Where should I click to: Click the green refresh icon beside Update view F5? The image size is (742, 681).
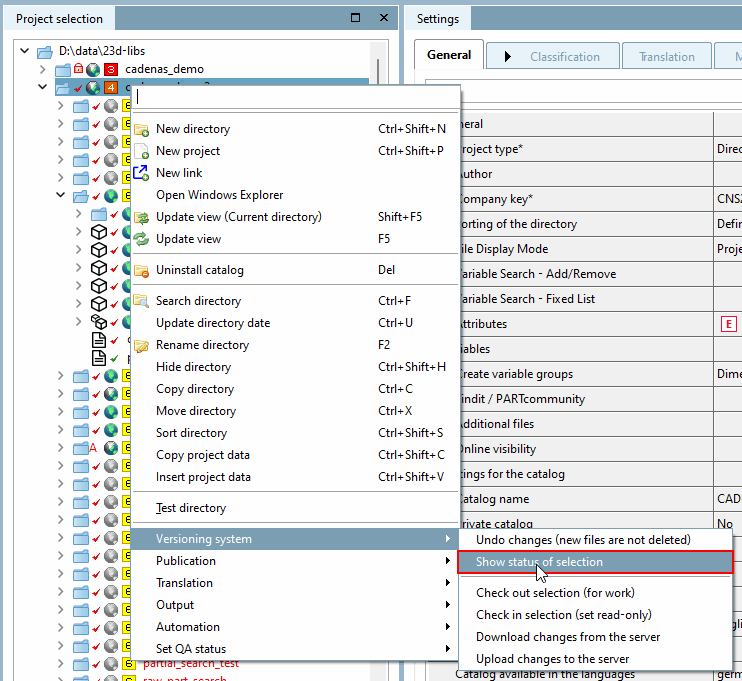pos(141,239)
